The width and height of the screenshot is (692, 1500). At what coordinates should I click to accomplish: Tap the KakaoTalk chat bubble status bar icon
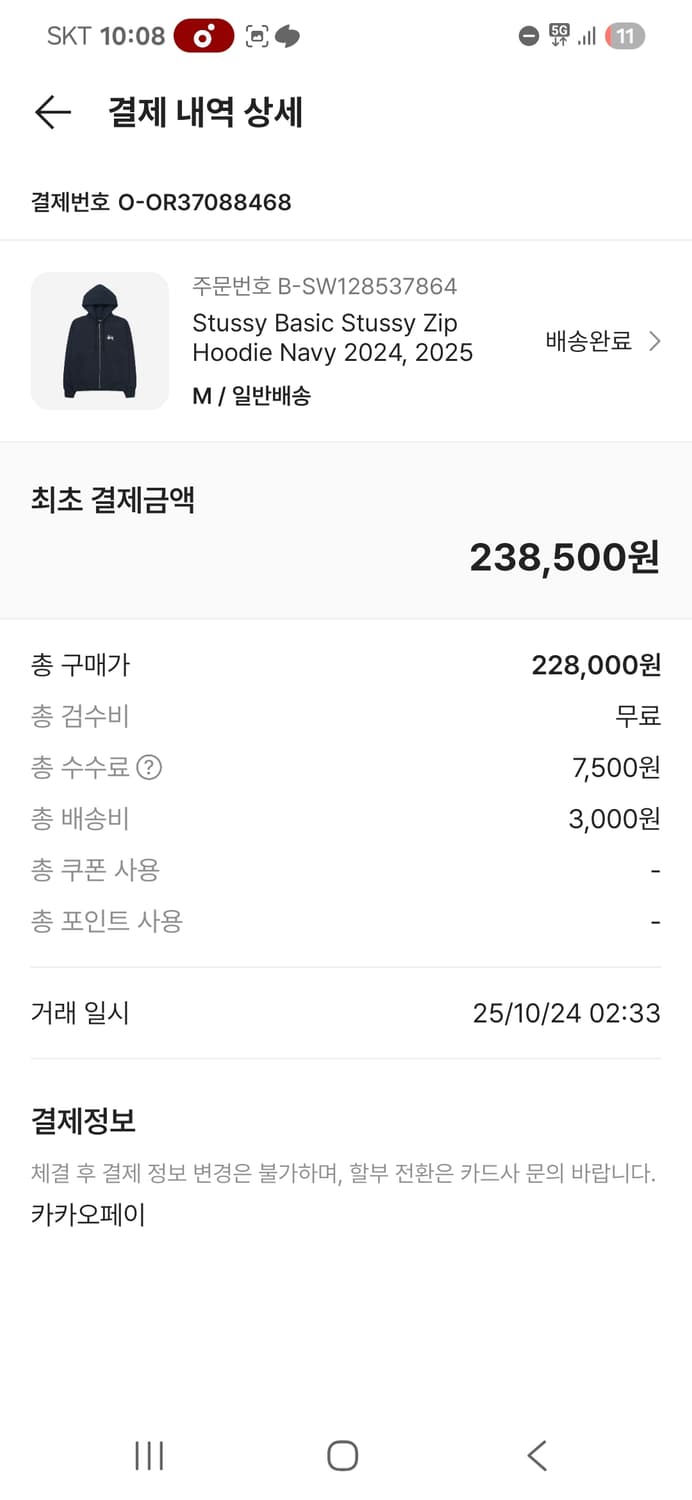[x=289, y=35]
